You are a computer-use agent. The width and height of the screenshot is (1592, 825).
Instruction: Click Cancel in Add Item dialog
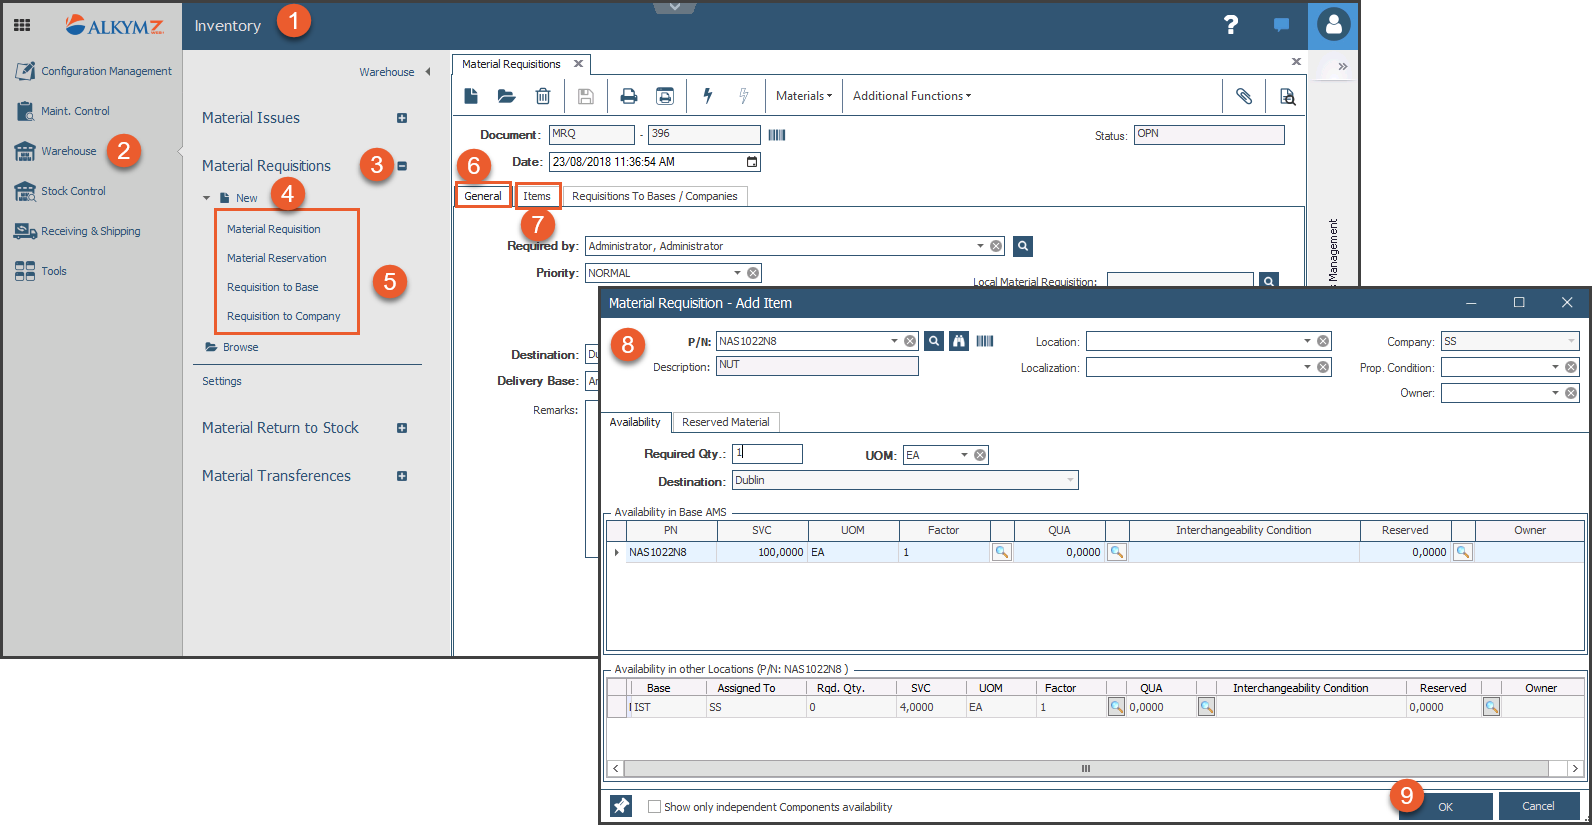coord(1538,806)
